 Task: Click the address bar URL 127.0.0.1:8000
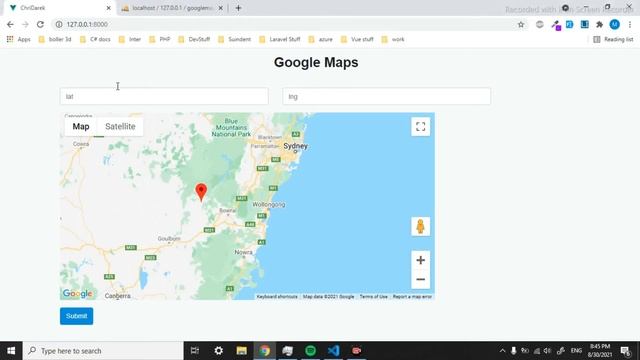(87, 24)
